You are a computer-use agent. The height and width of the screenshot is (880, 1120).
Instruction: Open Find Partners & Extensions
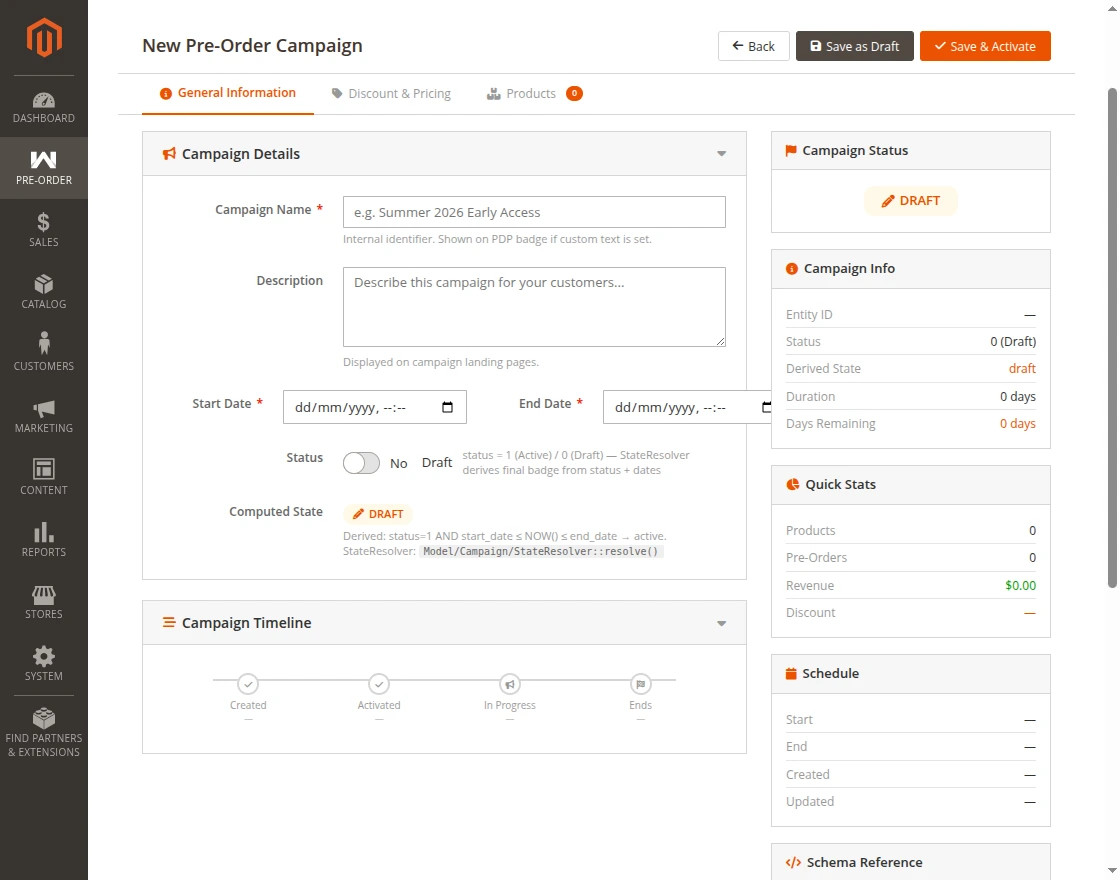pyautogui.click(x=44, y=732)
